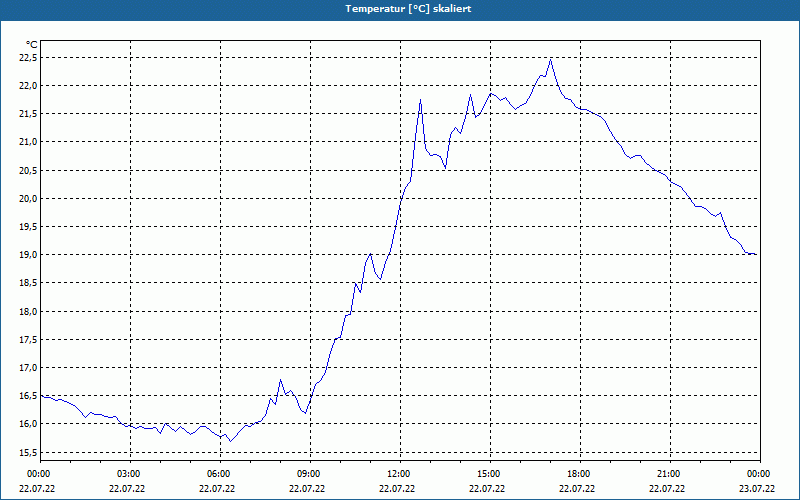Select the '03:00' x-axis time label

tap(127, 474)
